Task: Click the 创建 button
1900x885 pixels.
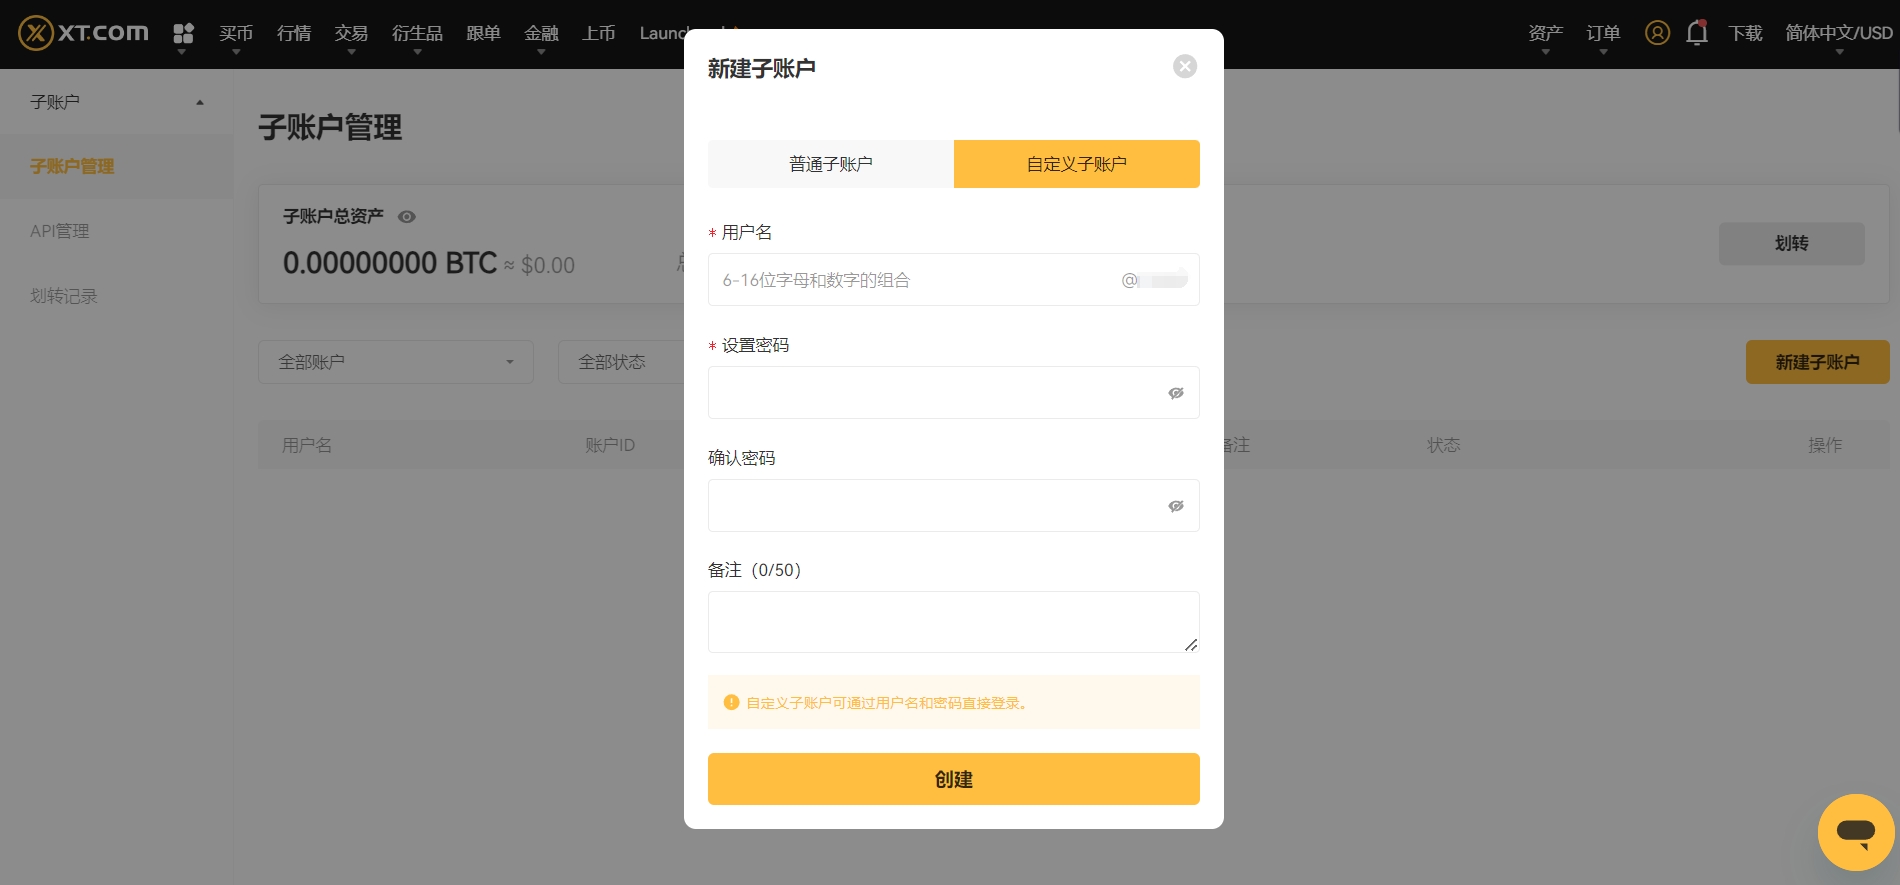Action: 954,779
